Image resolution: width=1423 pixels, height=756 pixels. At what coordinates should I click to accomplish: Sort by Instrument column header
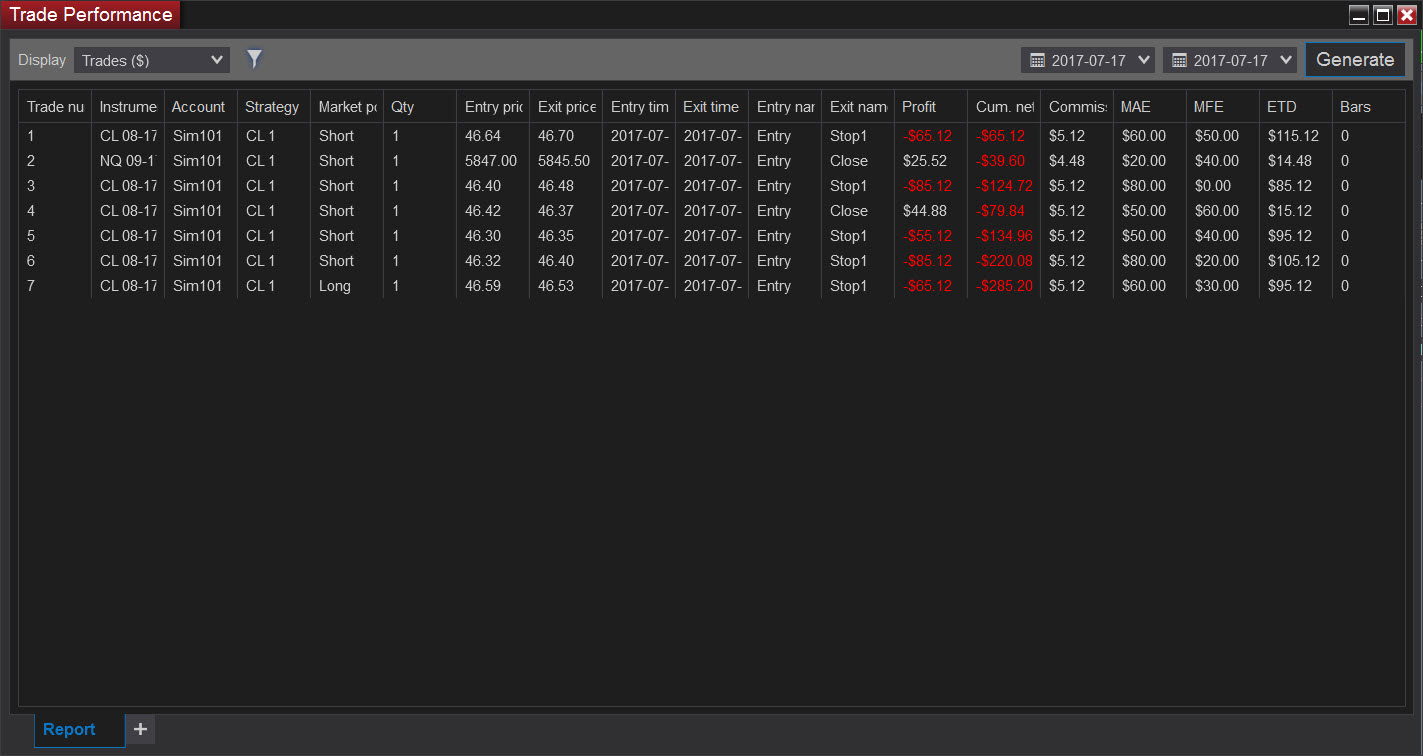128,107
